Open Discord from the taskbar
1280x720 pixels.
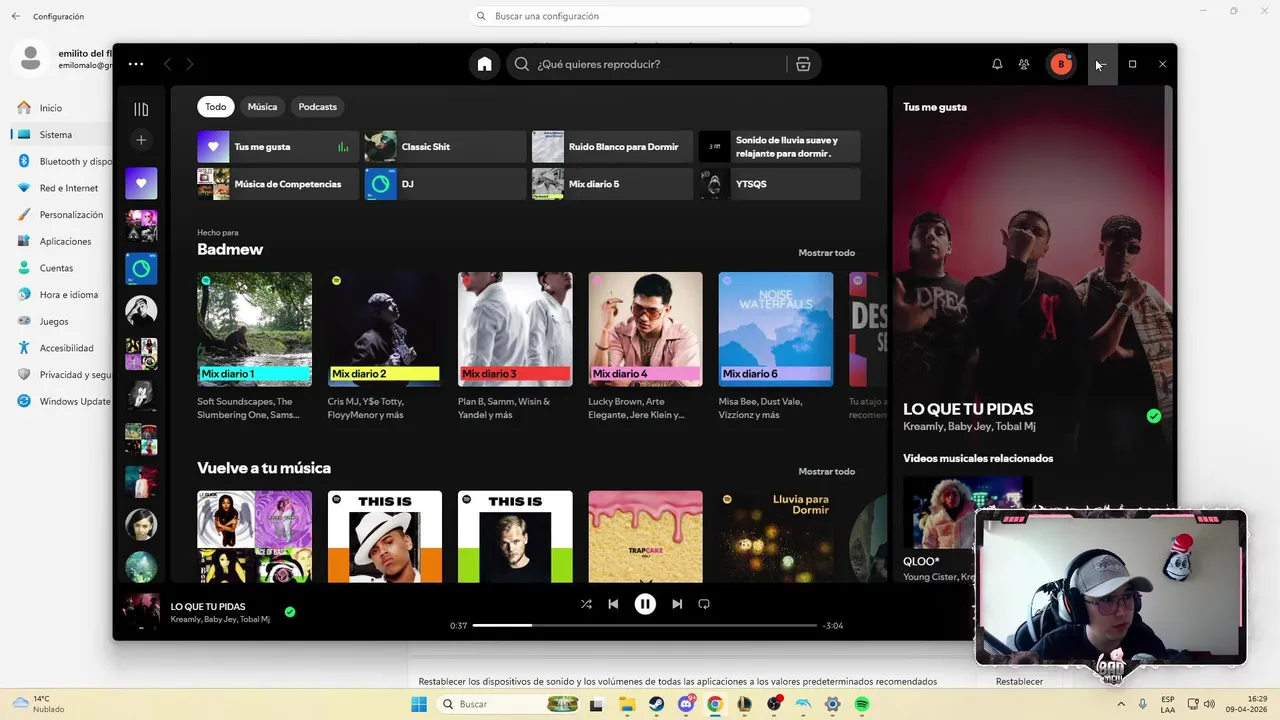coord(686,704)
